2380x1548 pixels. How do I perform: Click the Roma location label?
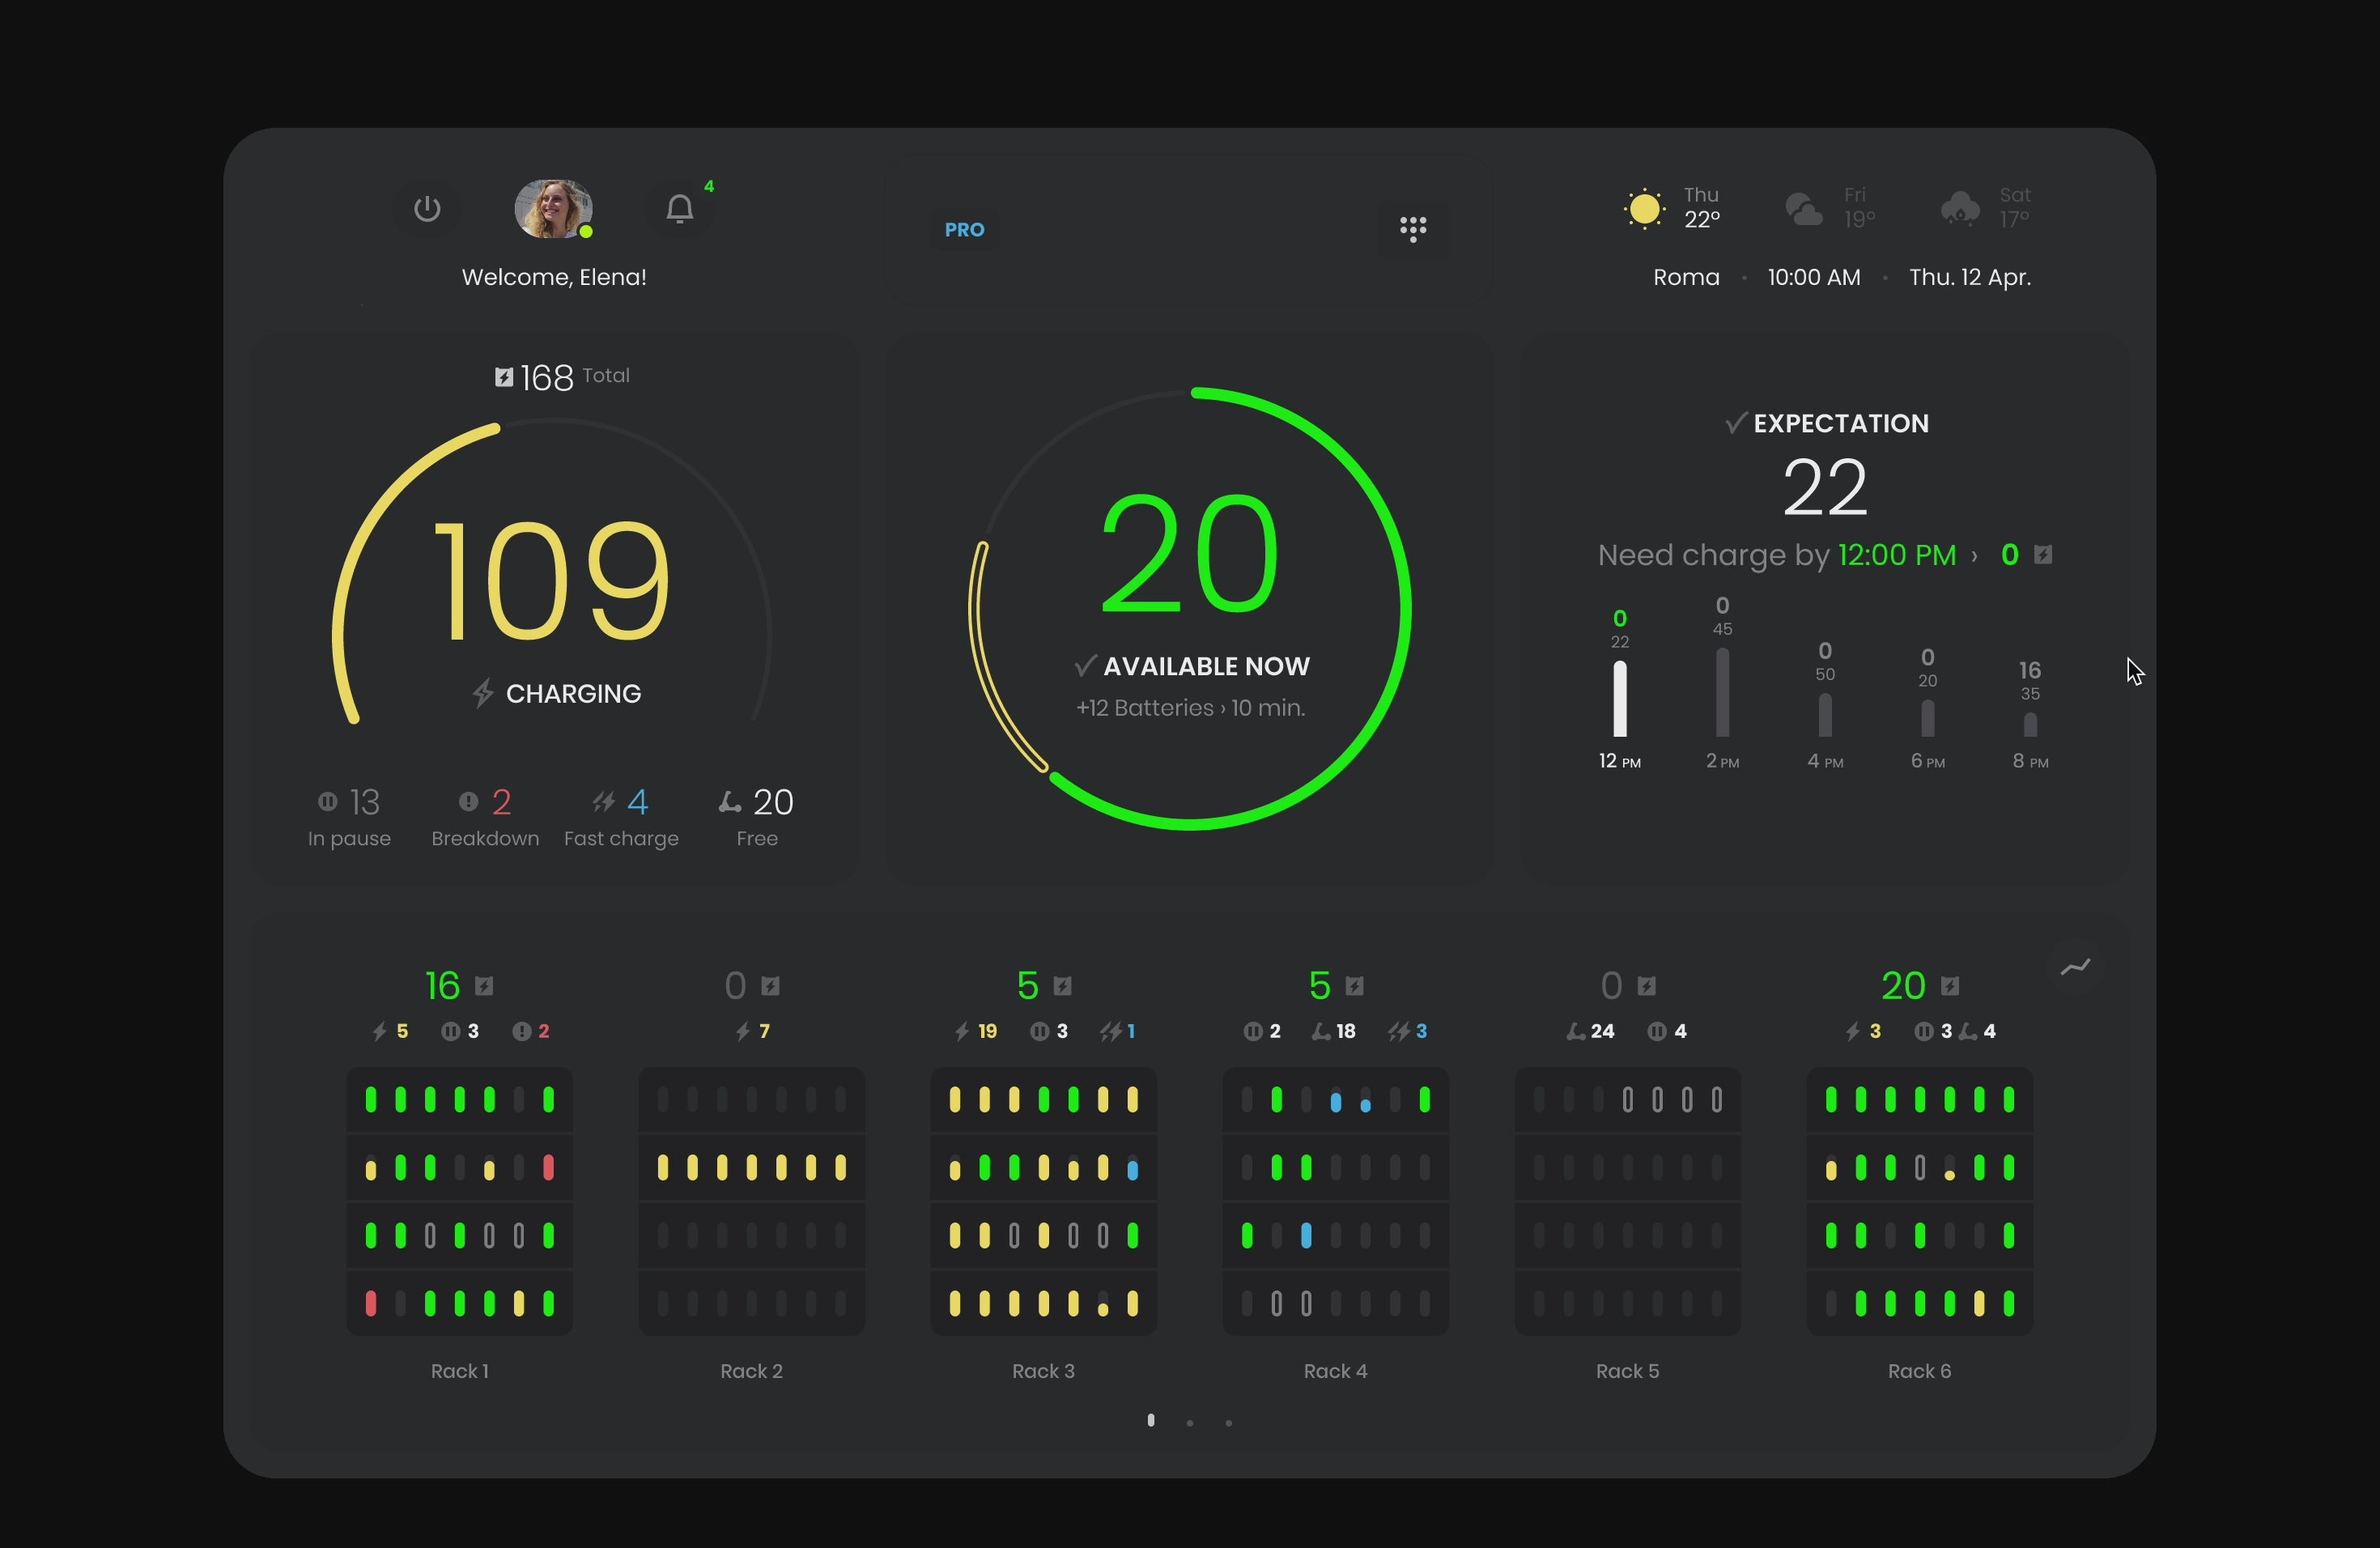(x=1686, y=277)
